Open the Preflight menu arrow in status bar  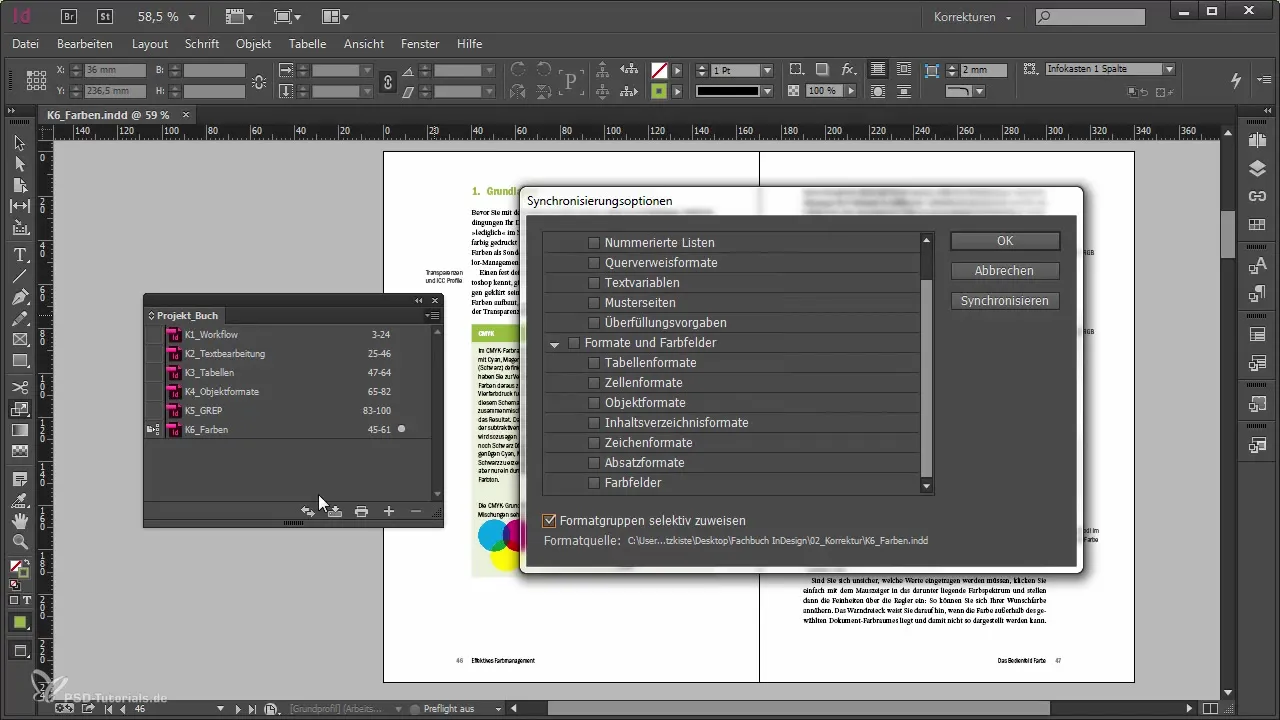point(498,709)
